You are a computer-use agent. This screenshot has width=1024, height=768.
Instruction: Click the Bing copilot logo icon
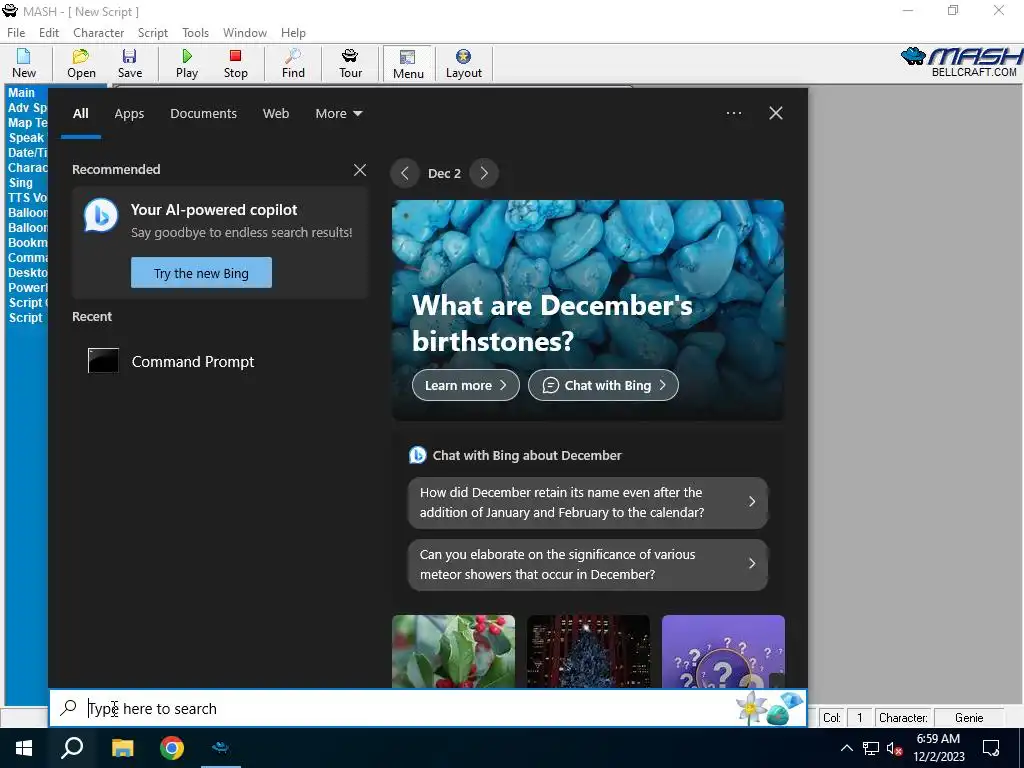[101, 216]
